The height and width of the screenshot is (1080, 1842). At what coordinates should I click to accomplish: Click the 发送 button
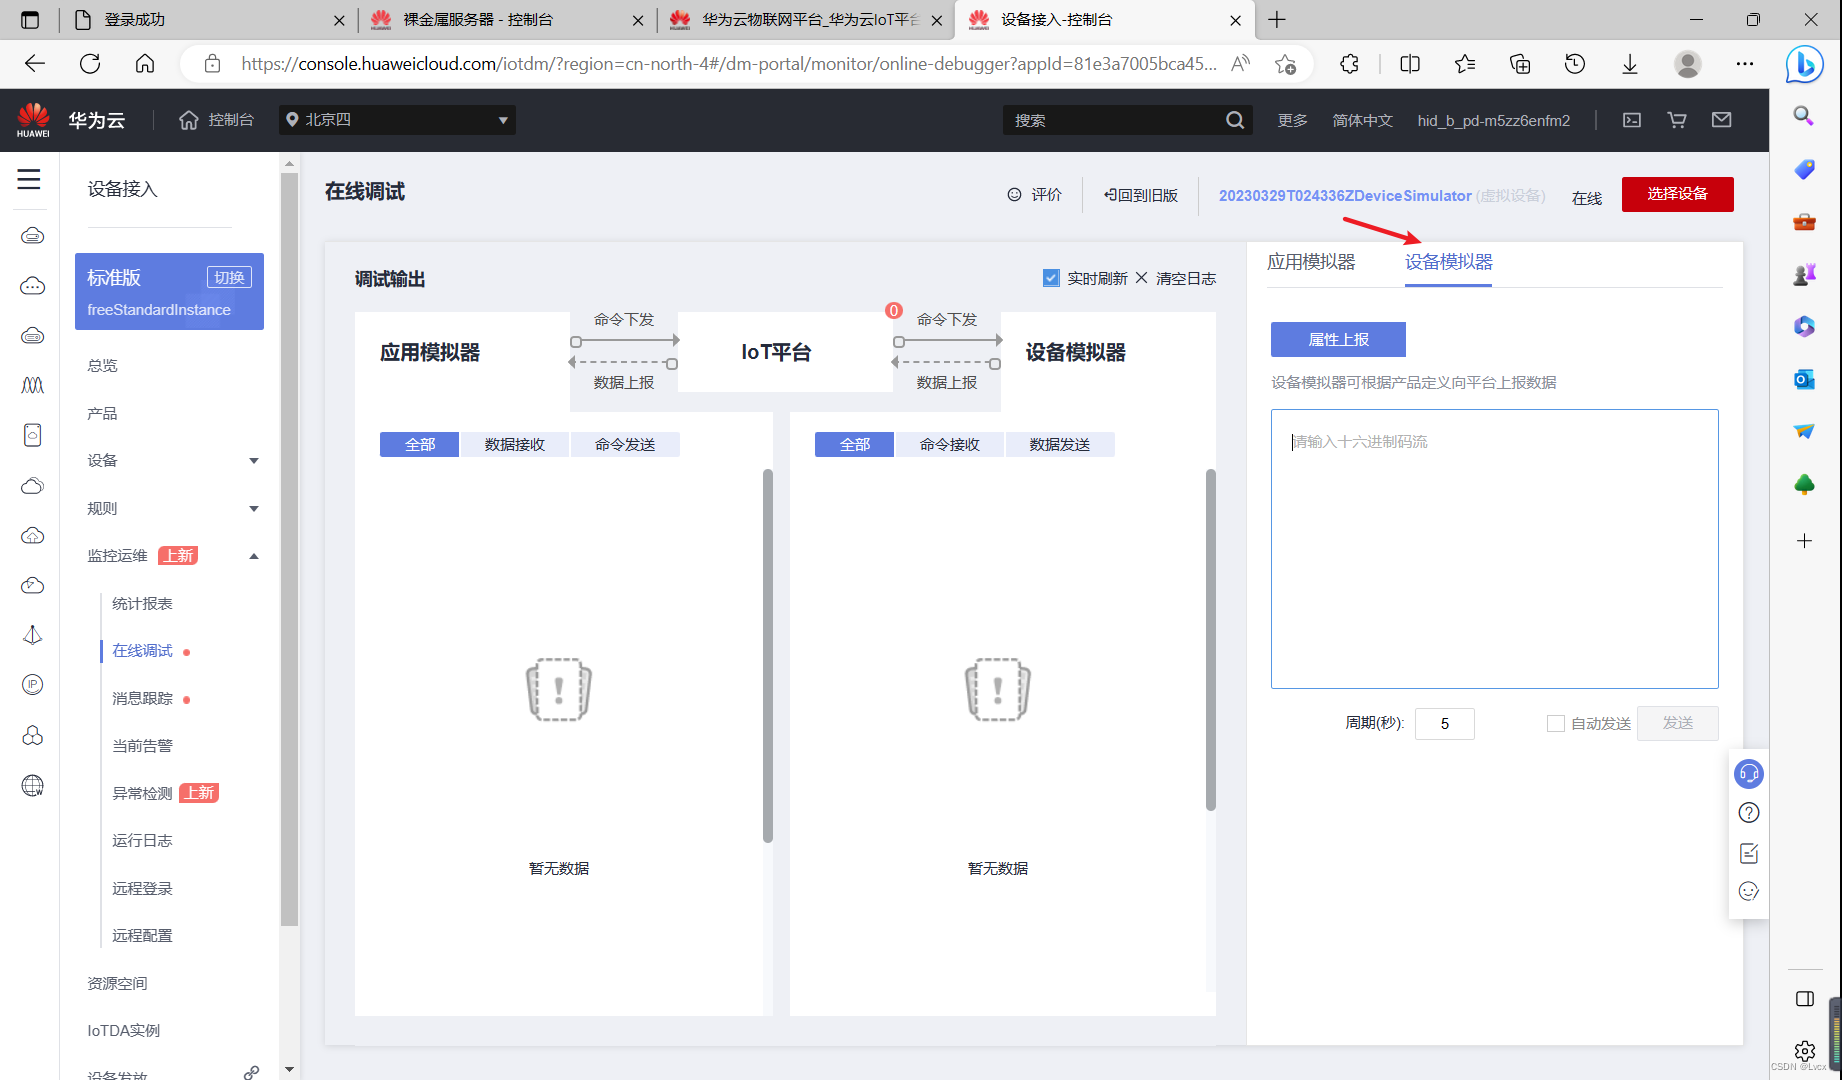[x=1677, y=723]
